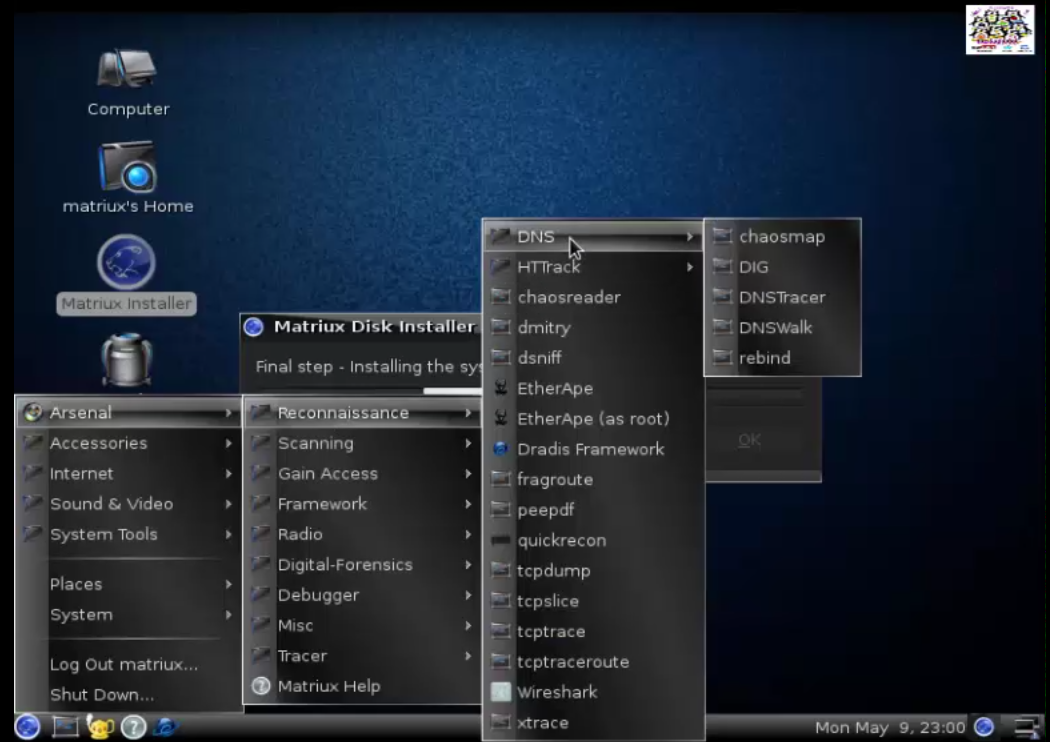Click OK in the Matriux Disk Installer
1050x742 pixels.
[x=749, y=440]
